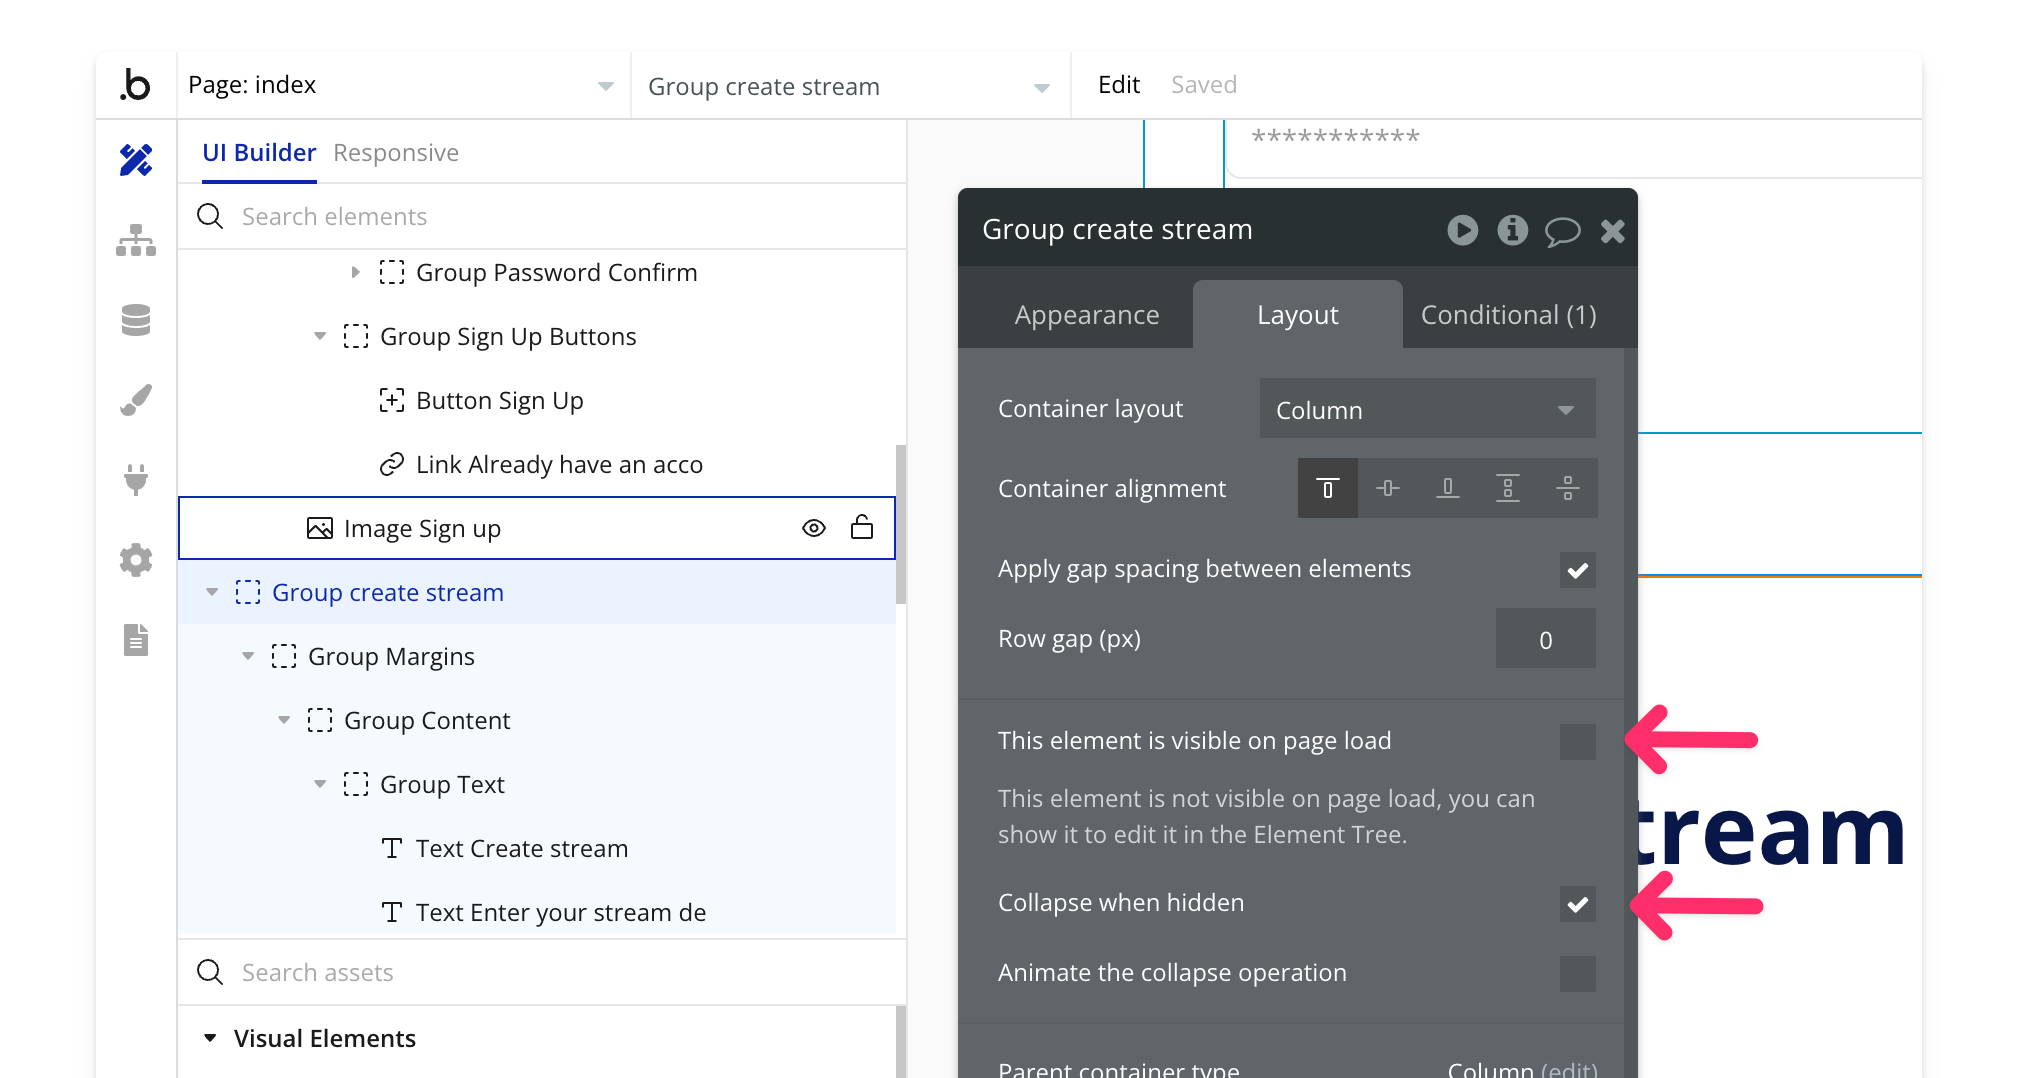Open the Page: index dropdown
Viewport: 2018px width, 1078px height.
tap(400, 86)
